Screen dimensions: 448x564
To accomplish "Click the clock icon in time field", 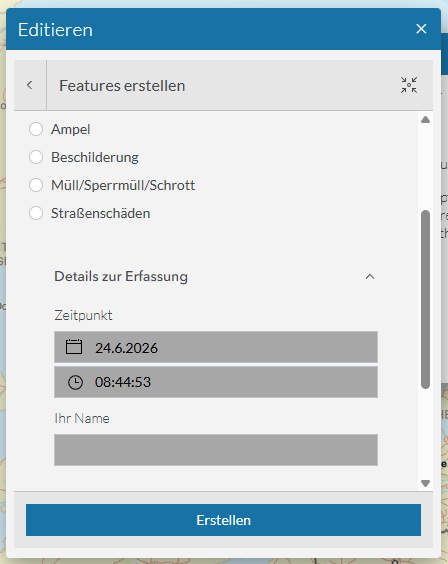I will [x=76, y=382].
